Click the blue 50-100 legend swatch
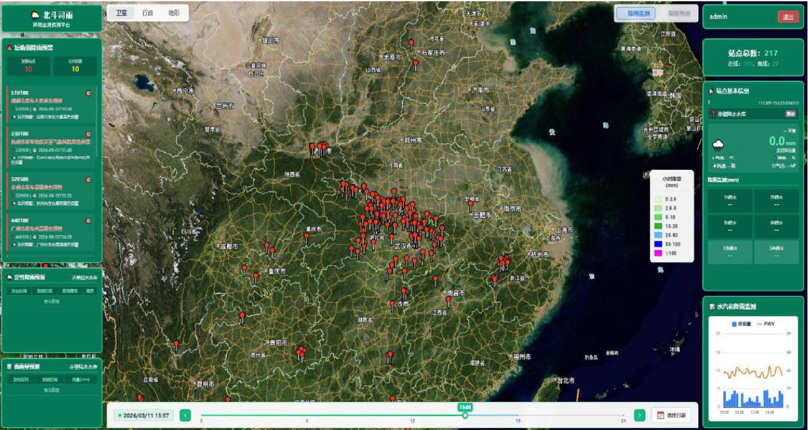808x430 pixels. click(659, 244)
